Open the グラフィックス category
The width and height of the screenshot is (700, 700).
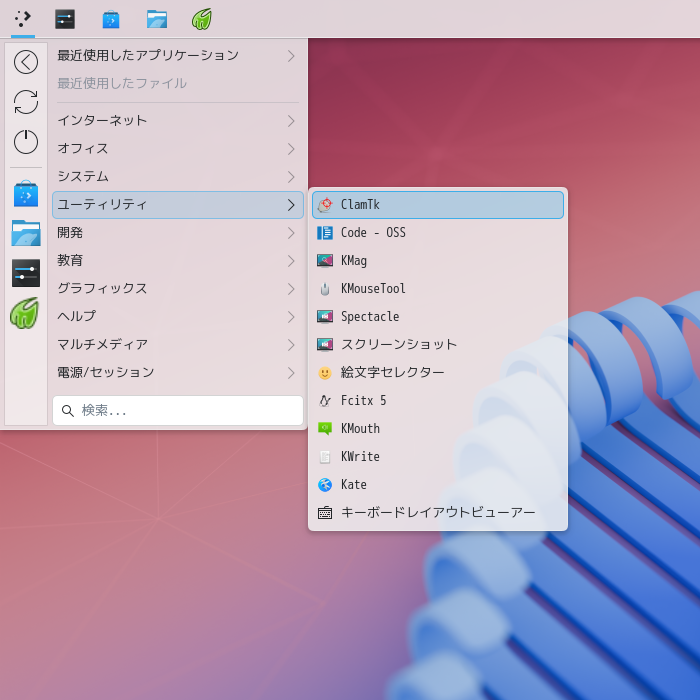(x=178, y=289)
